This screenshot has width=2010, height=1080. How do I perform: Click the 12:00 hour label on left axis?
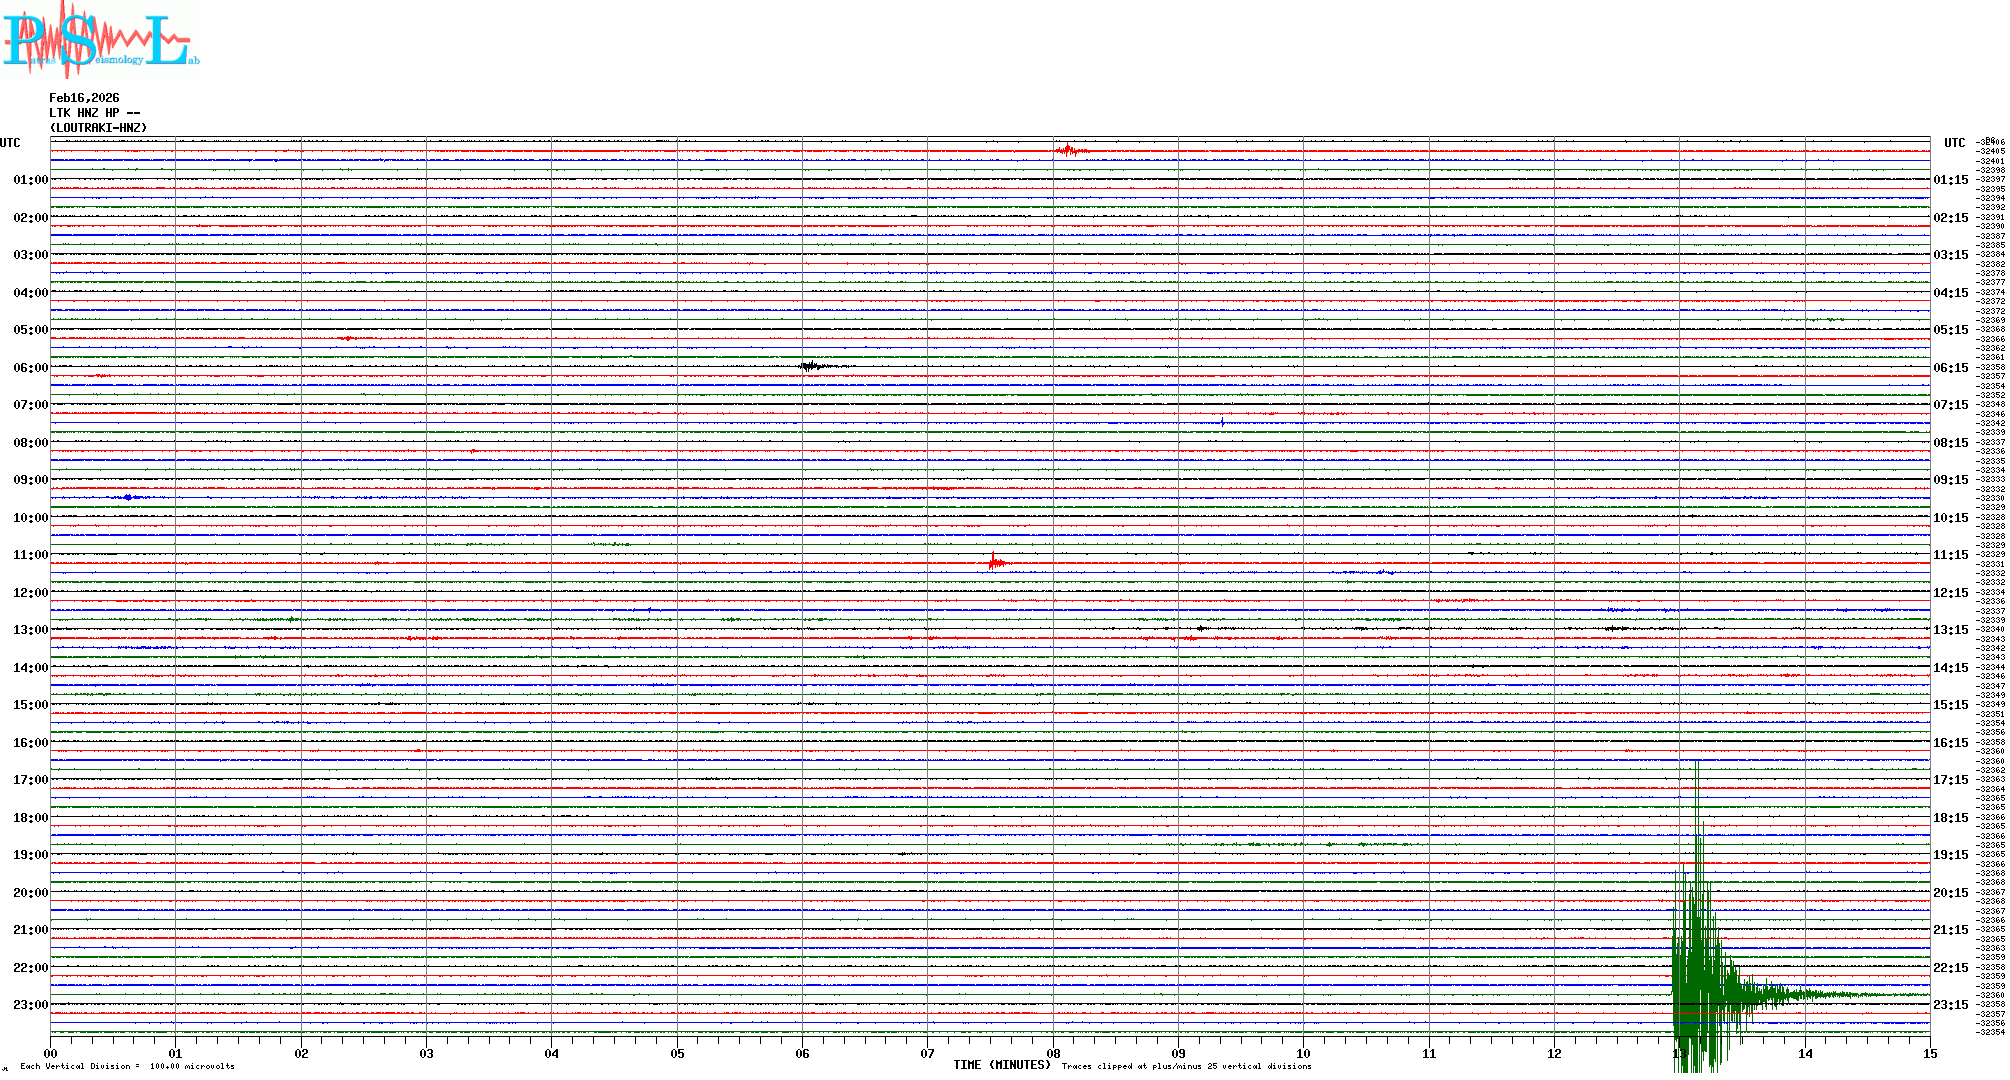(x=30, y=593)
